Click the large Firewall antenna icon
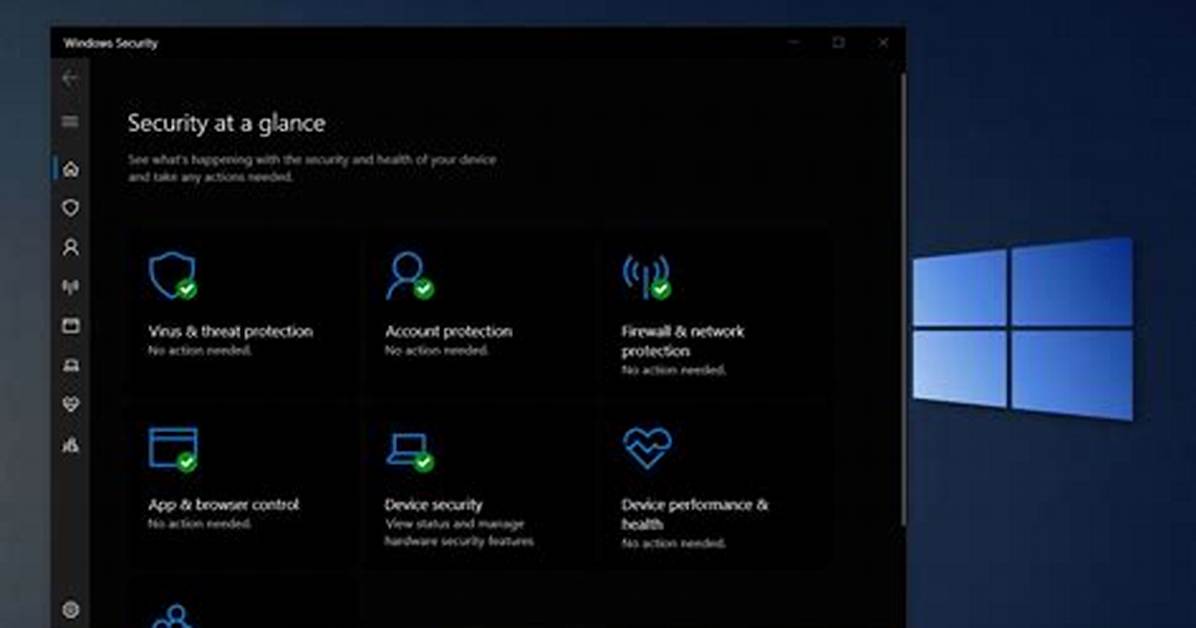Viewport: 1196px width, 628px height. (647, 277)
